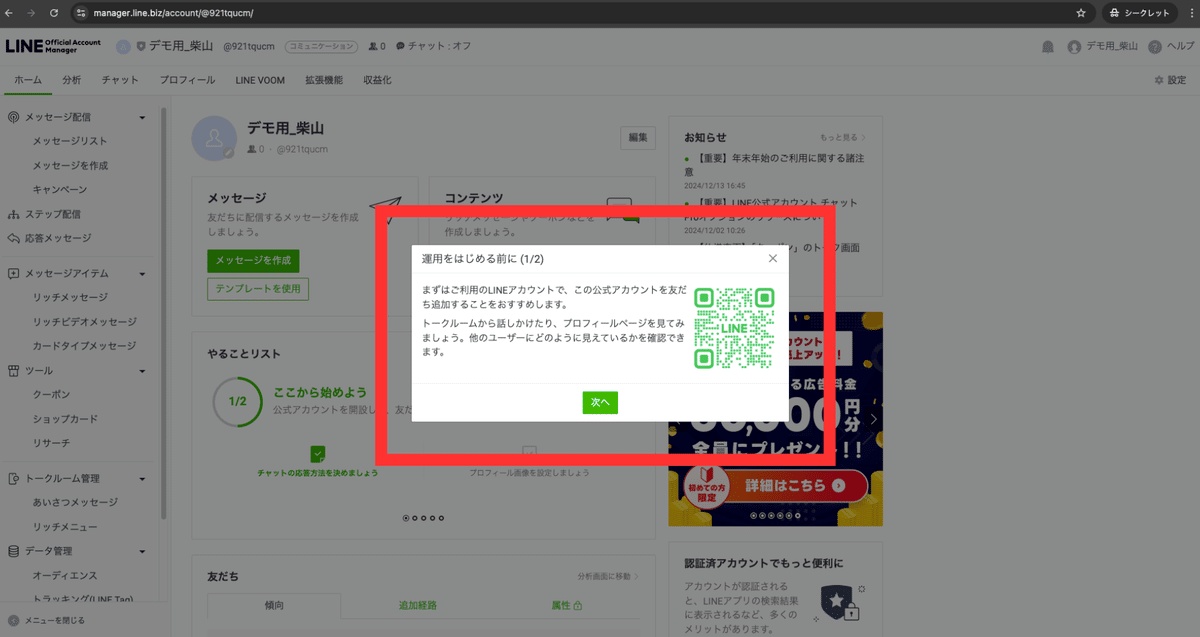
Task: Open sidebar メッセージを作成 item
Action: point(70,165)
